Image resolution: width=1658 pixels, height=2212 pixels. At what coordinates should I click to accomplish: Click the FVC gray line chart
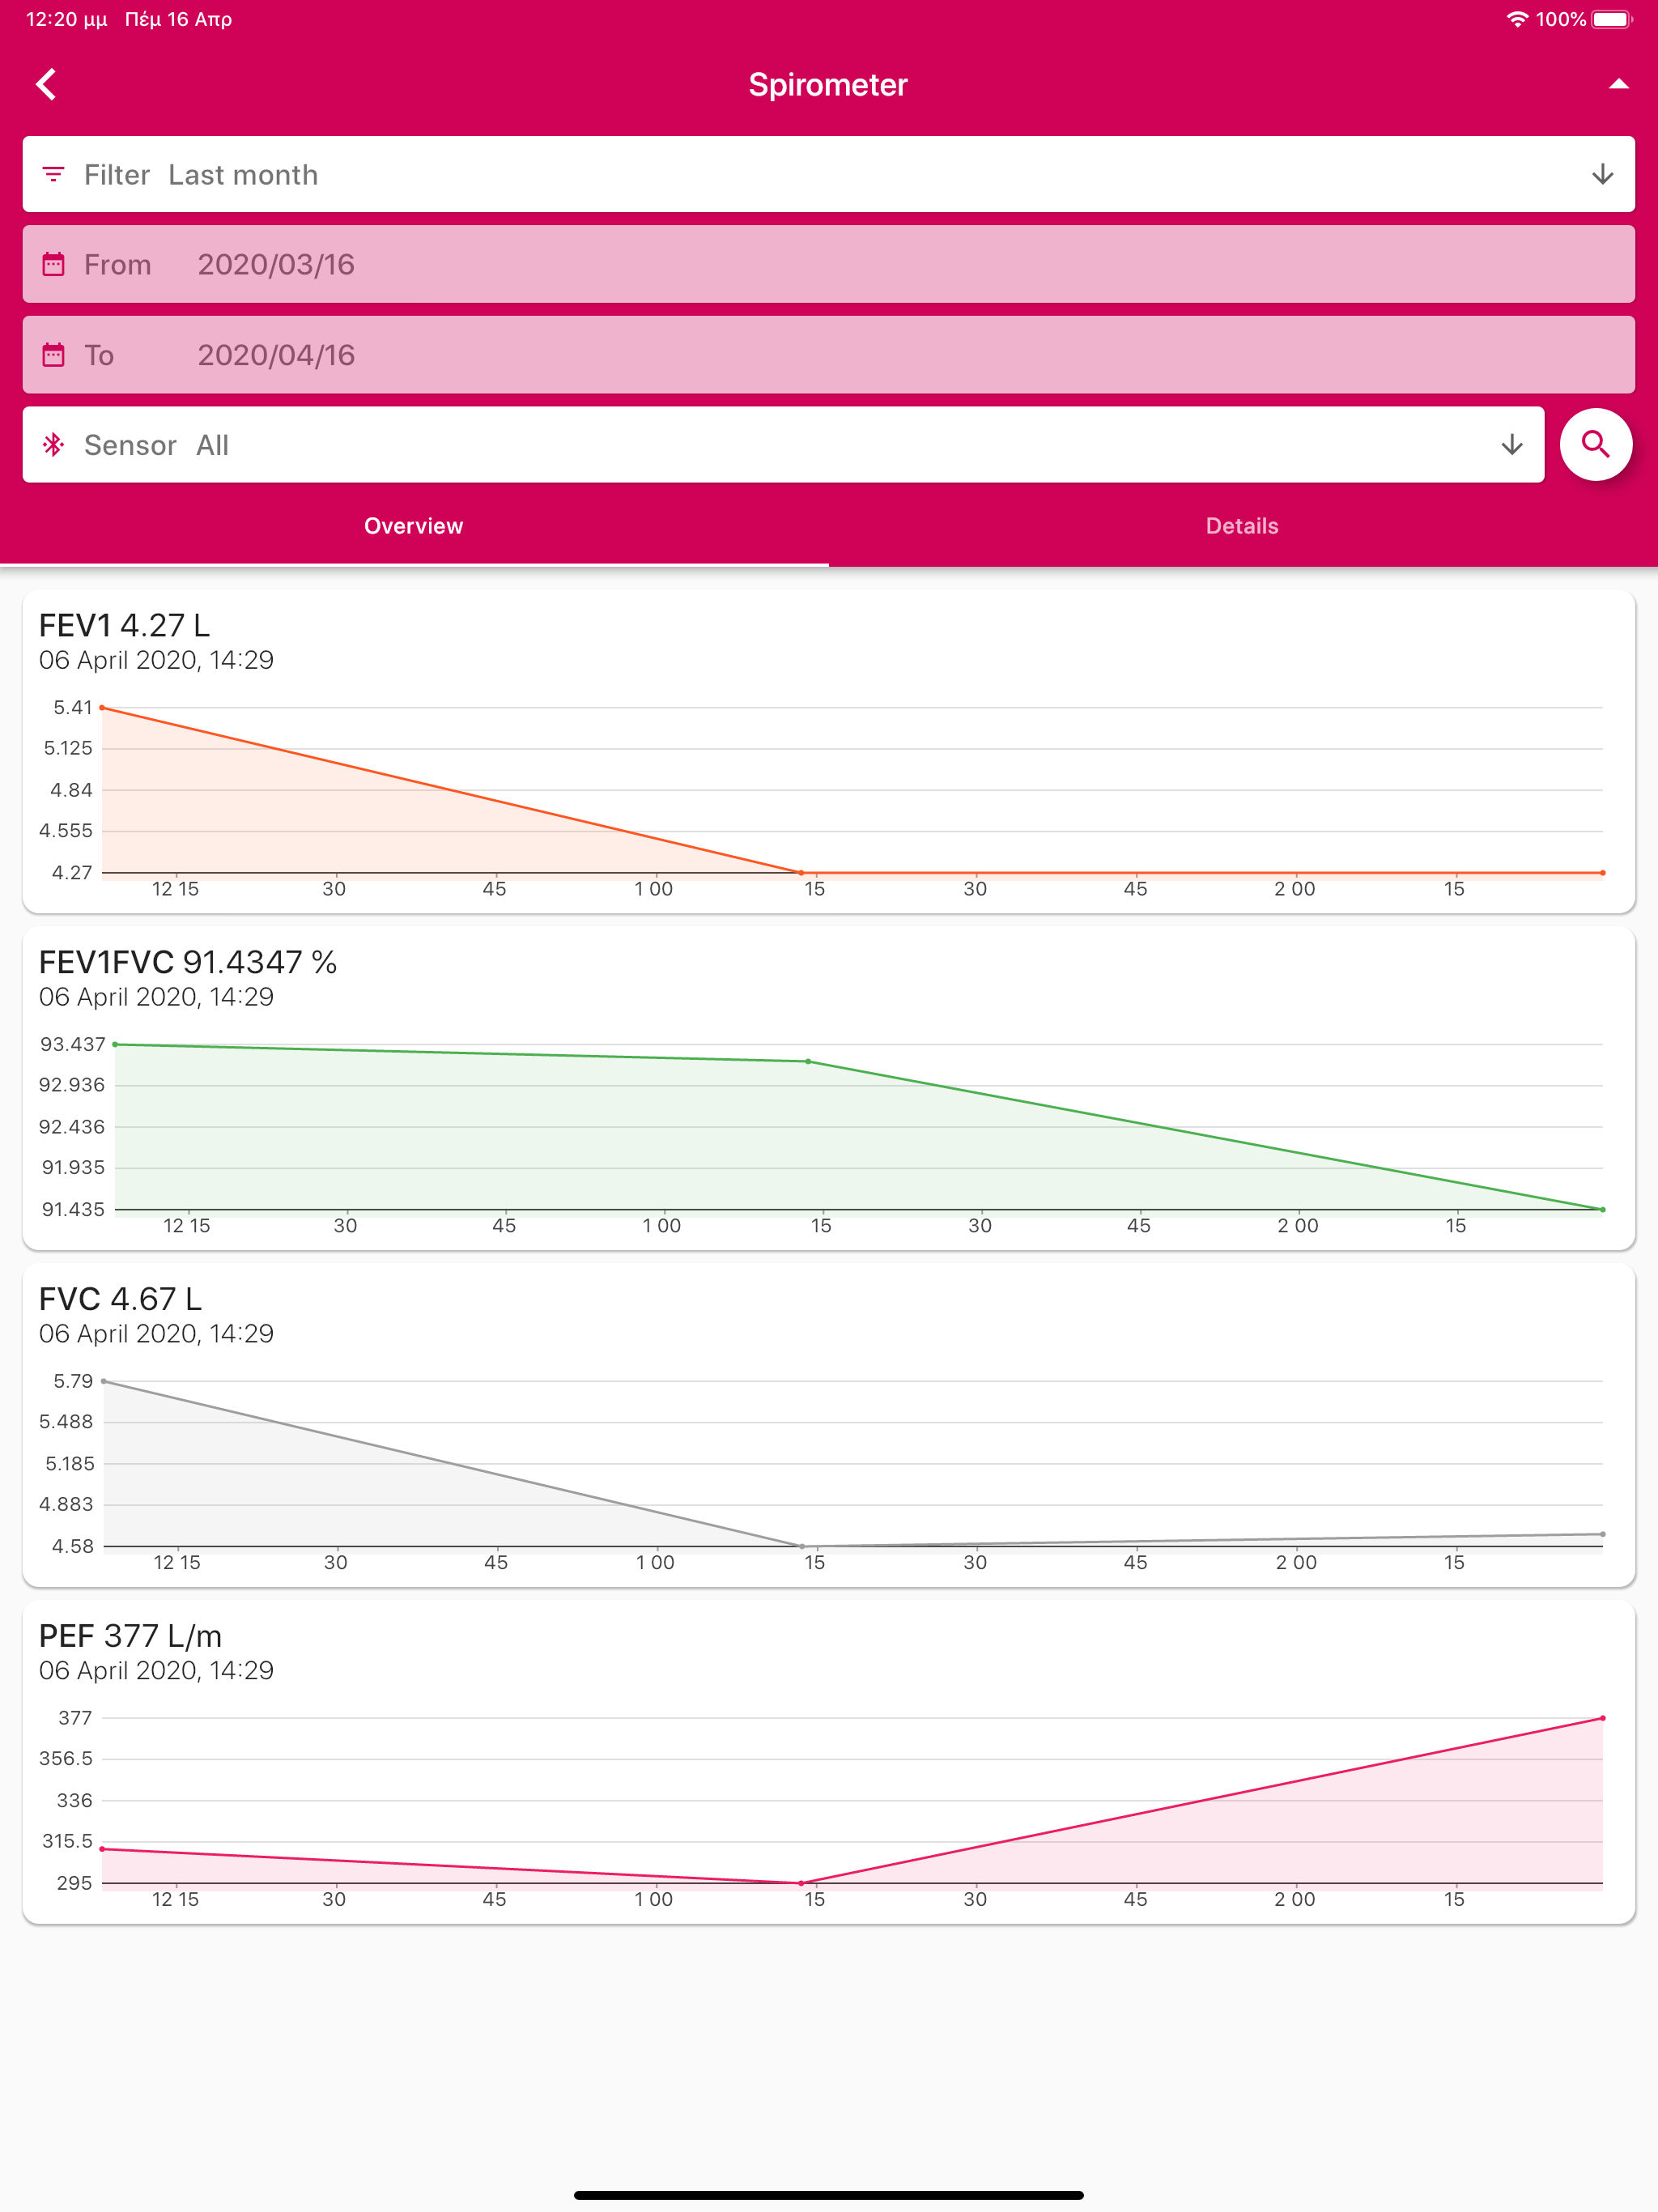(x=852, y=1464)
